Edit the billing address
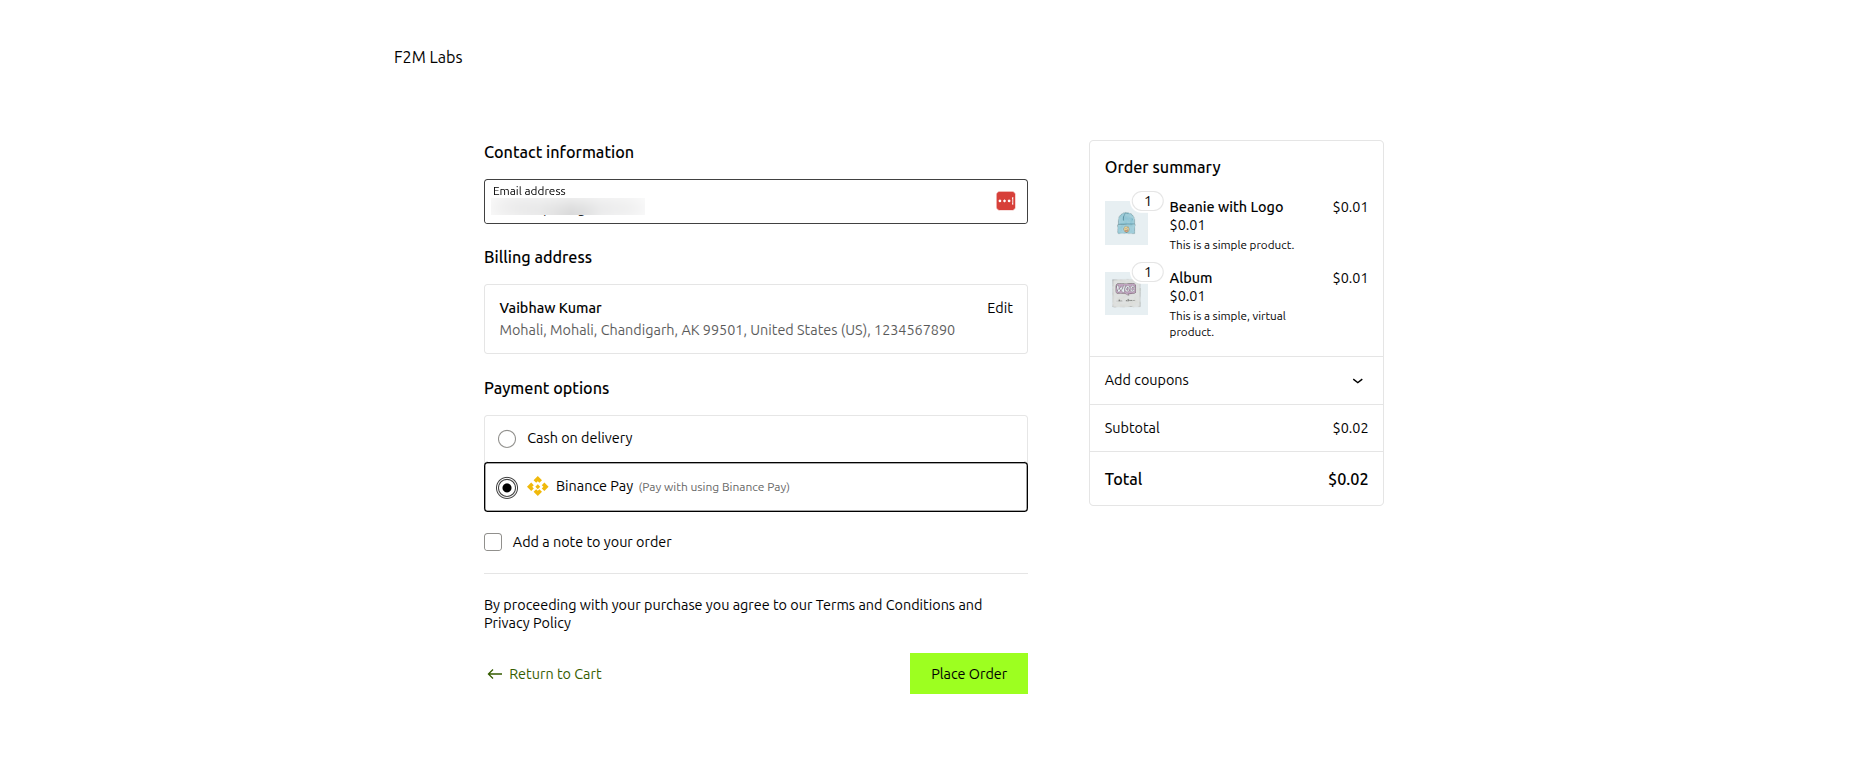The image size is (1853, 775). (1000, 308)
